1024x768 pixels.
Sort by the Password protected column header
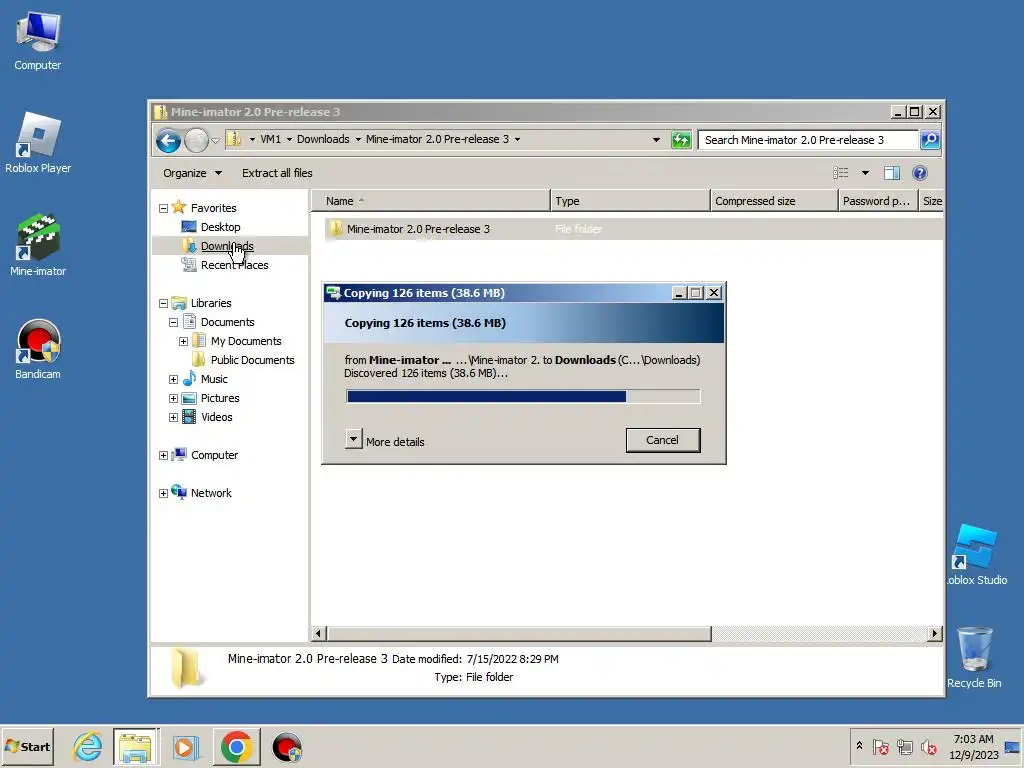(x=877, y=201)
